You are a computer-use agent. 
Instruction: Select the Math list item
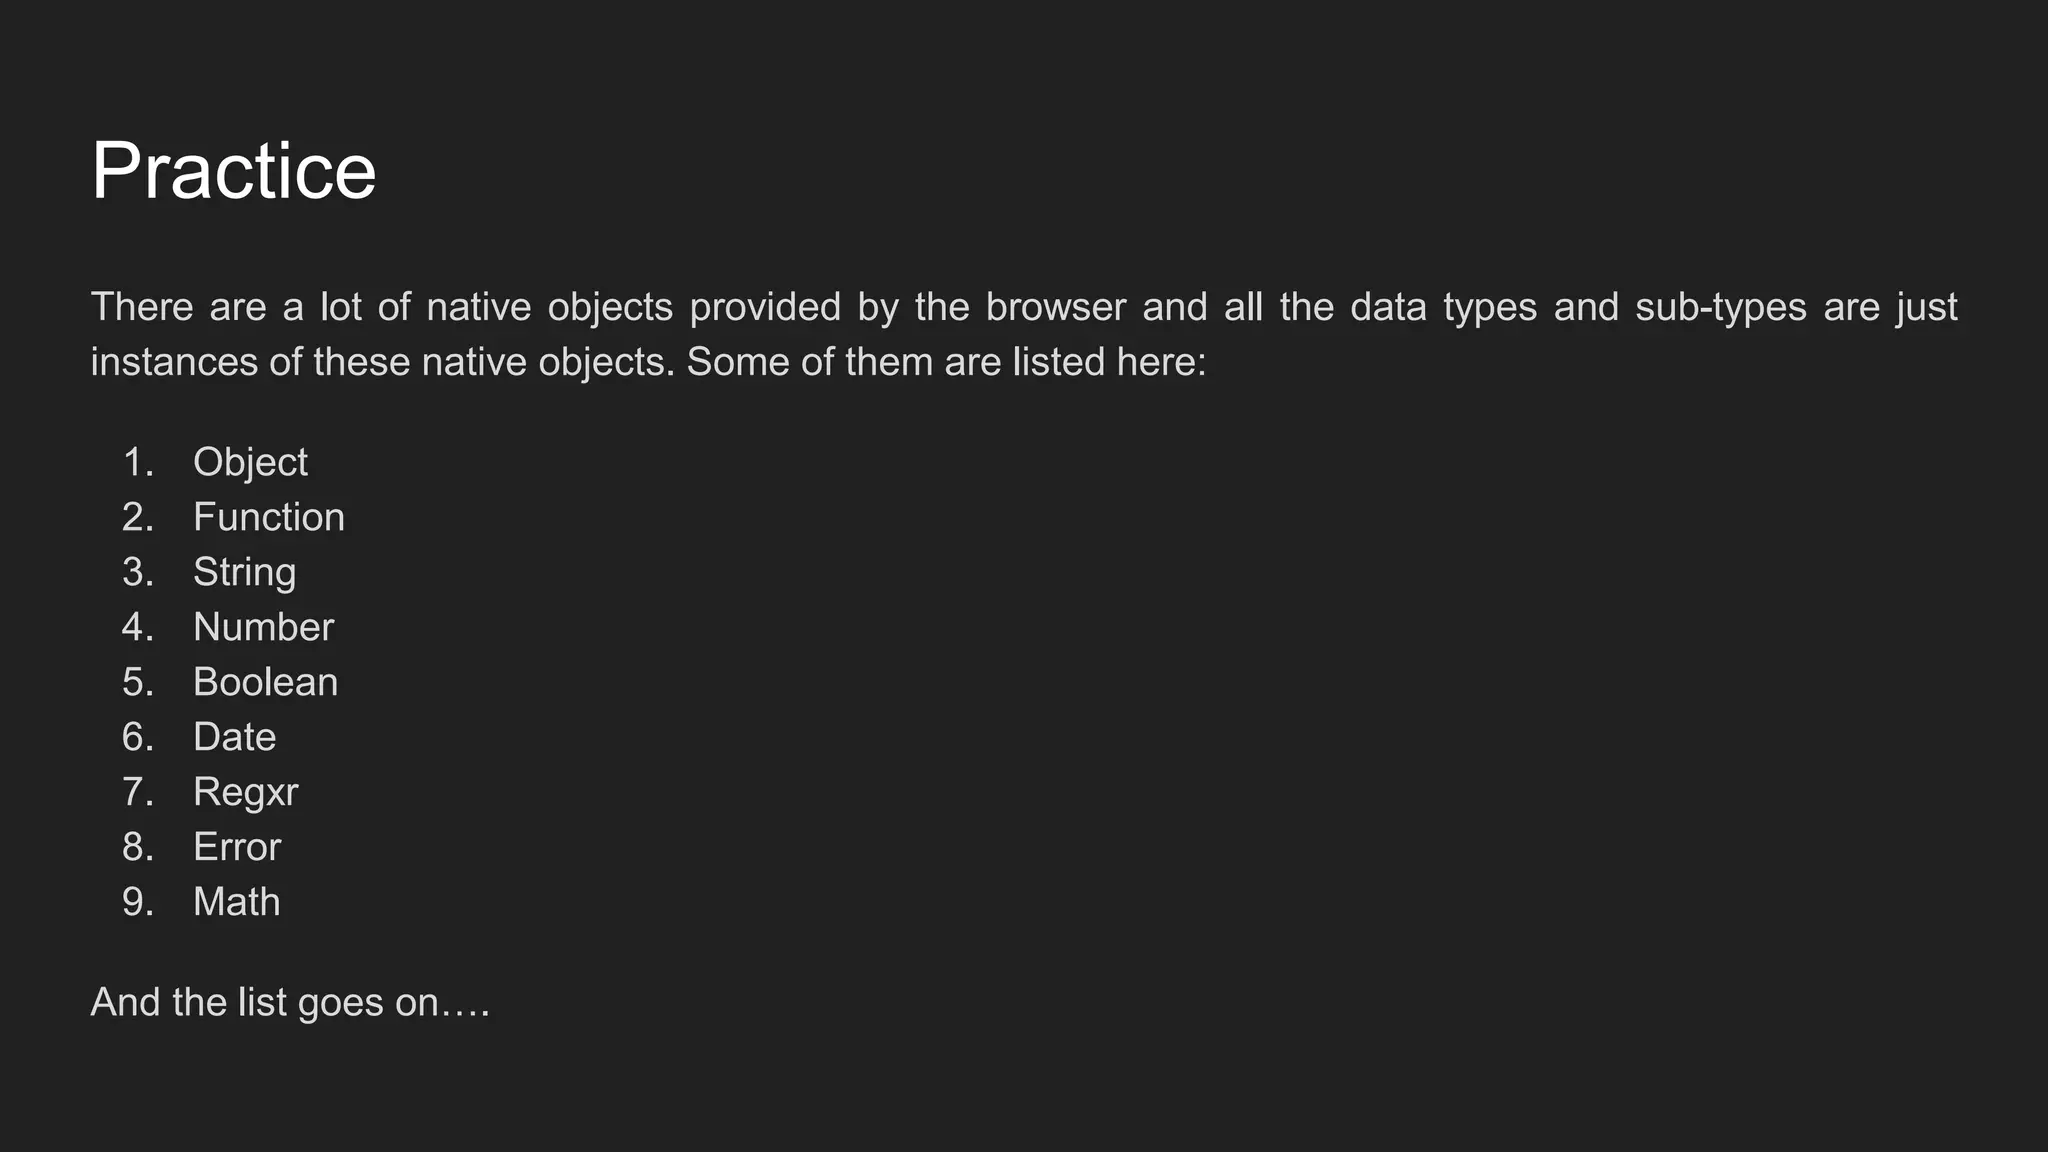(x=236, y=902)
